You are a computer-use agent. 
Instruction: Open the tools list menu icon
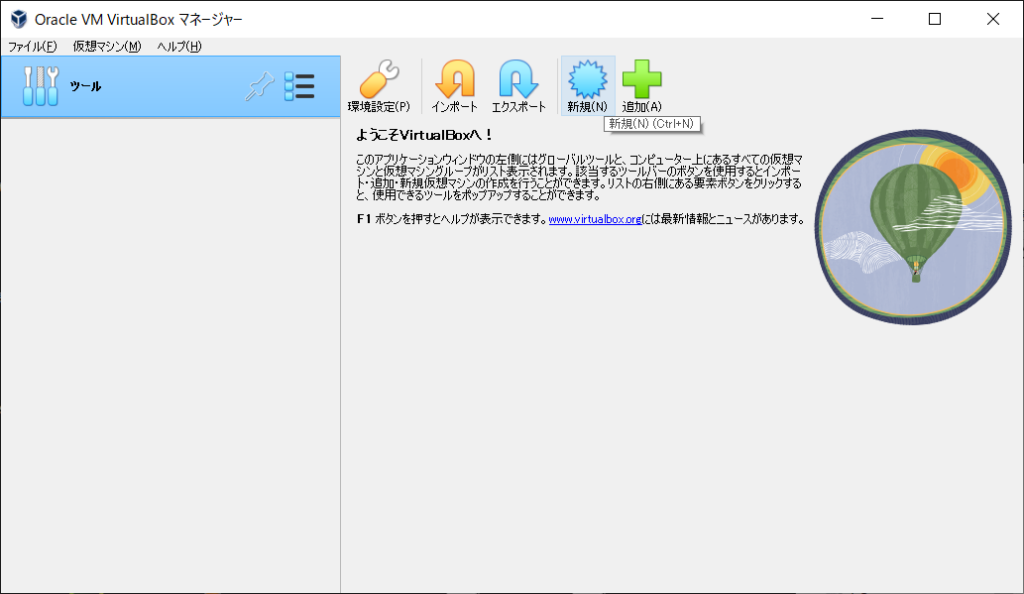click(300, 86)
